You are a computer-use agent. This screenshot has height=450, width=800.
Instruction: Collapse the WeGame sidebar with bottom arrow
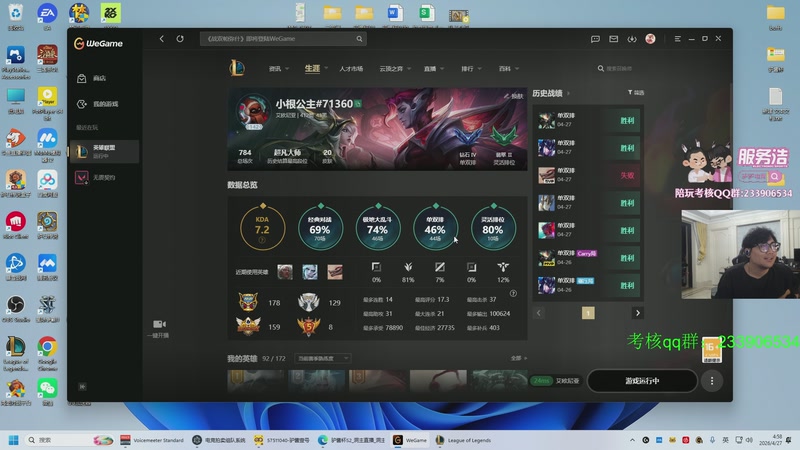point(82,387)
